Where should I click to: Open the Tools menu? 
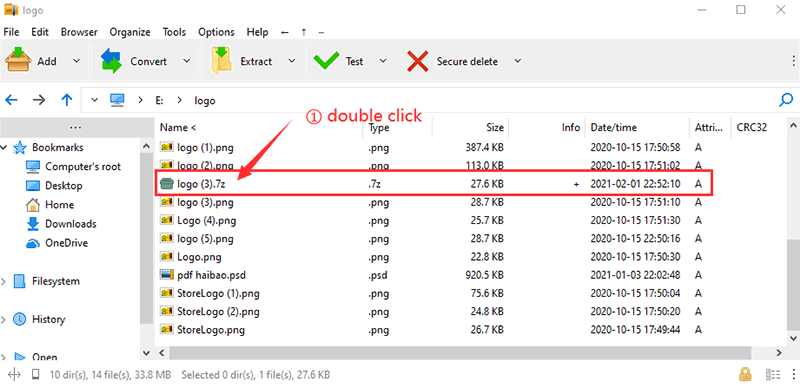pyautogui.click(x=174, y=32)
